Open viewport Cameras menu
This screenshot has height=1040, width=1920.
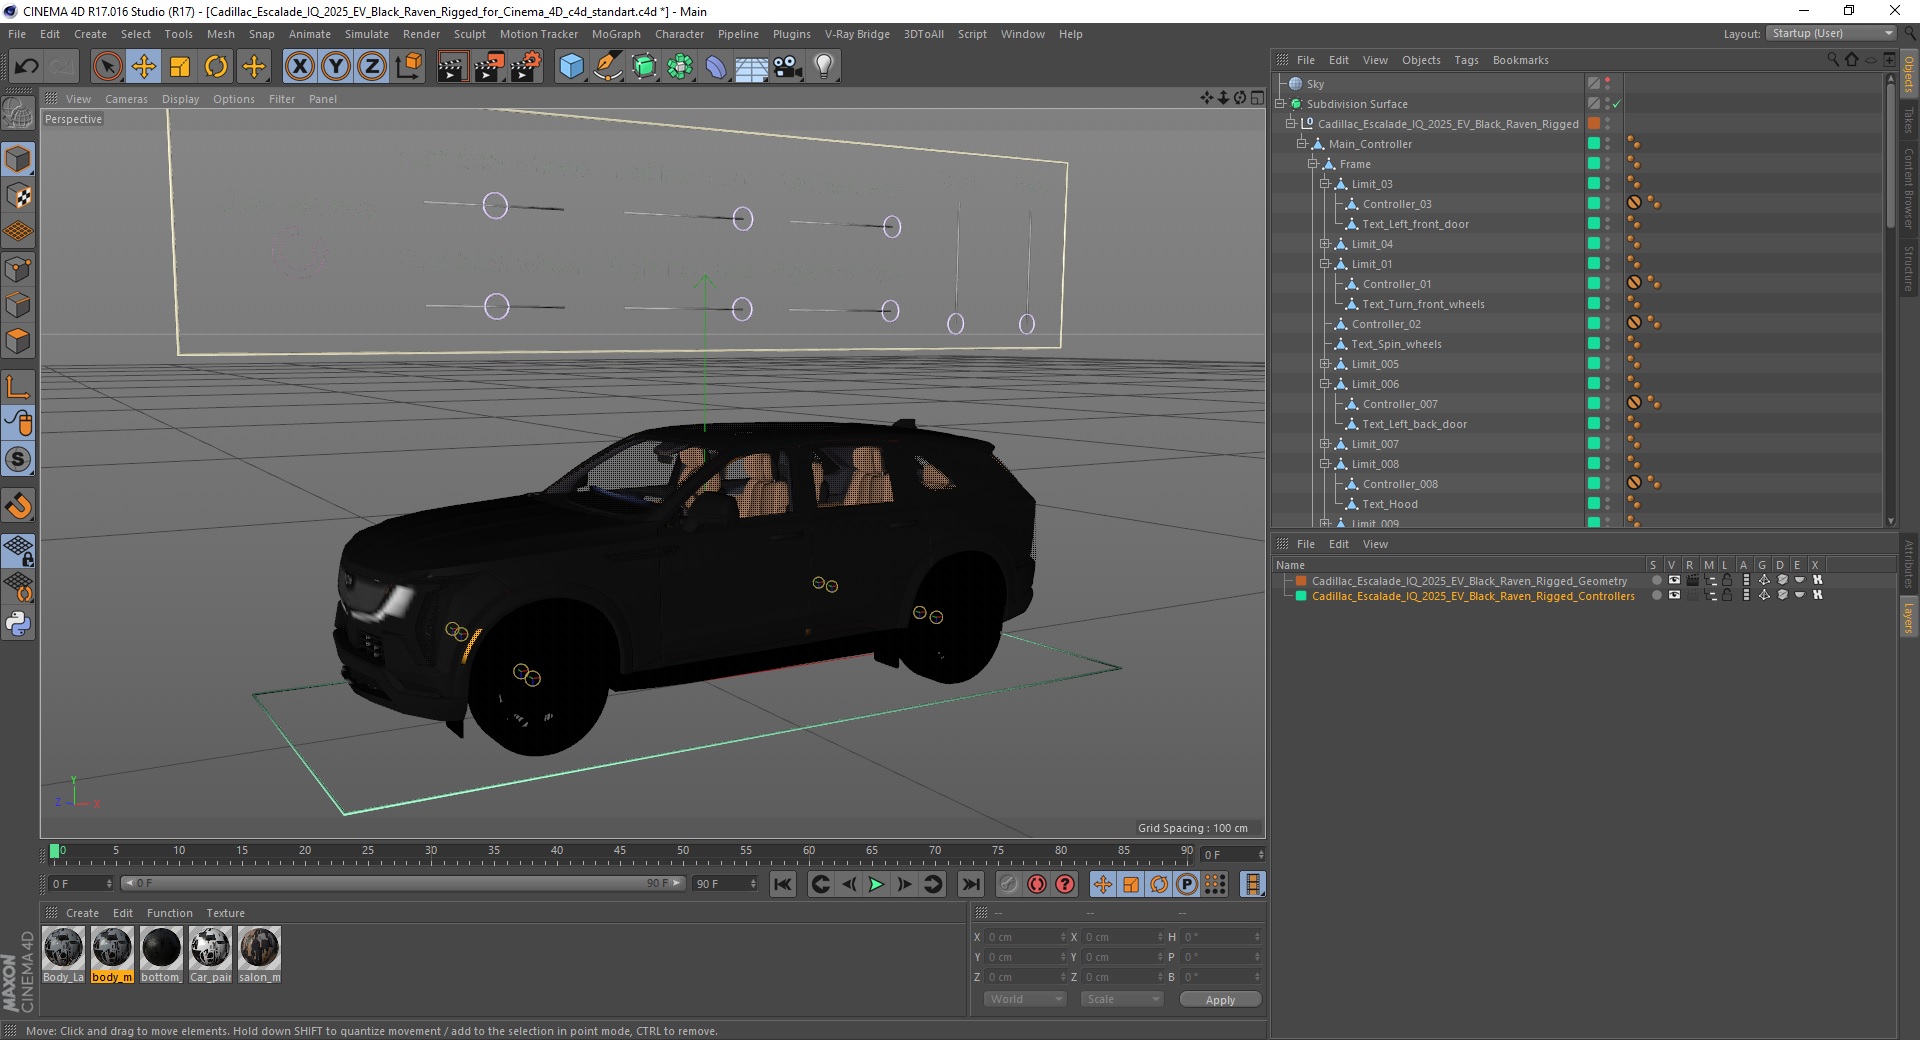coord(126,99)
